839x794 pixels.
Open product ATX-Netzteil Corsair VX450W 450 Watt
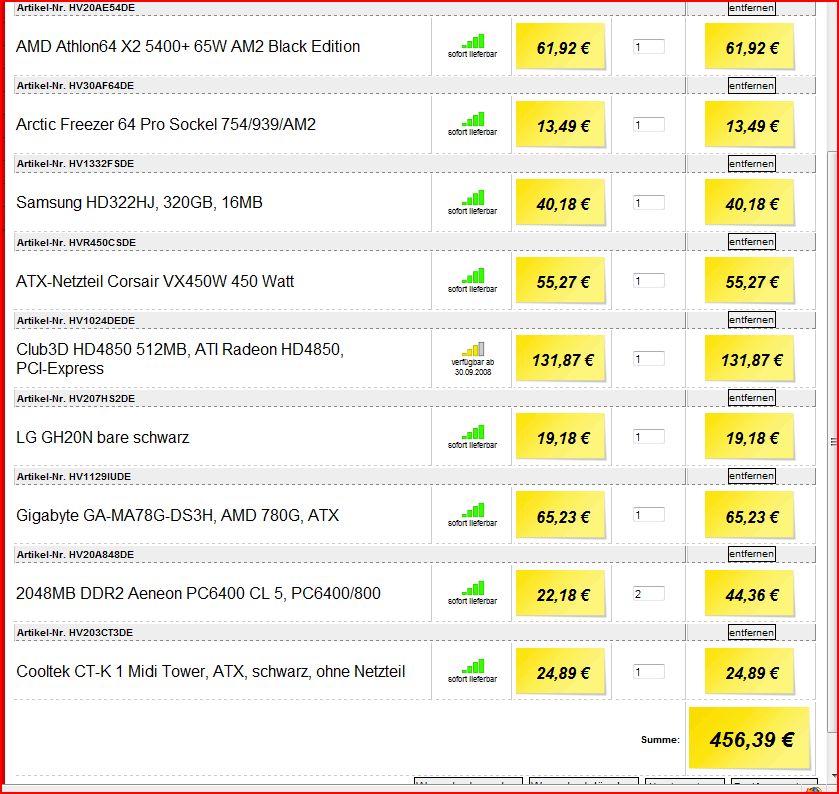pos(155,281)
